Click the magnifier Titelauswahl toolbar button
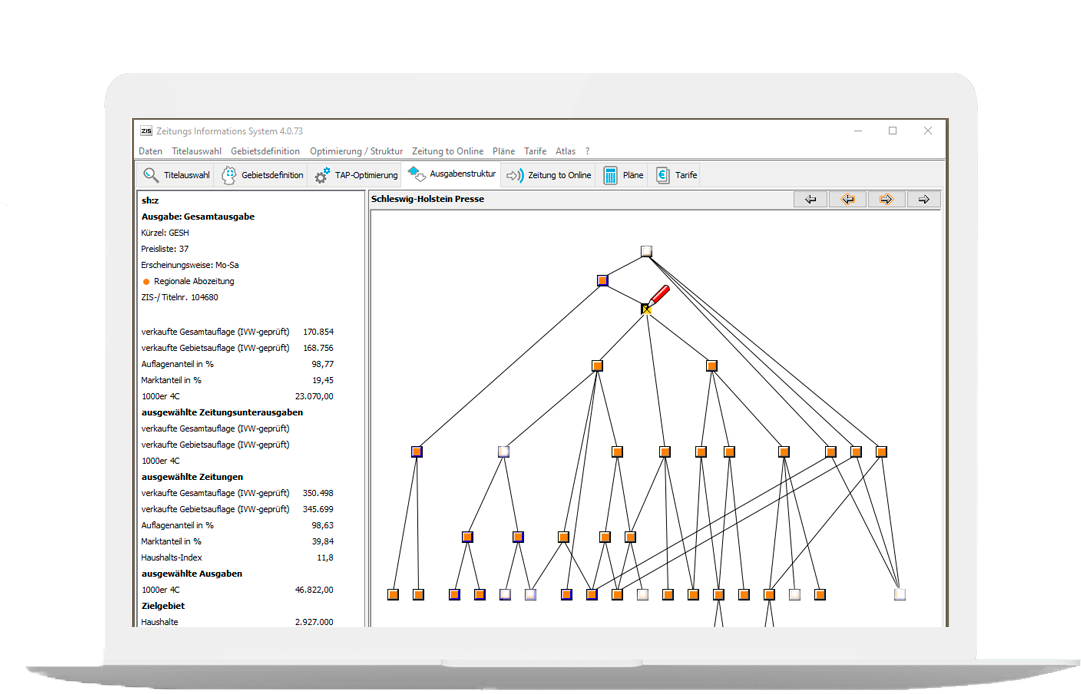 151,175
